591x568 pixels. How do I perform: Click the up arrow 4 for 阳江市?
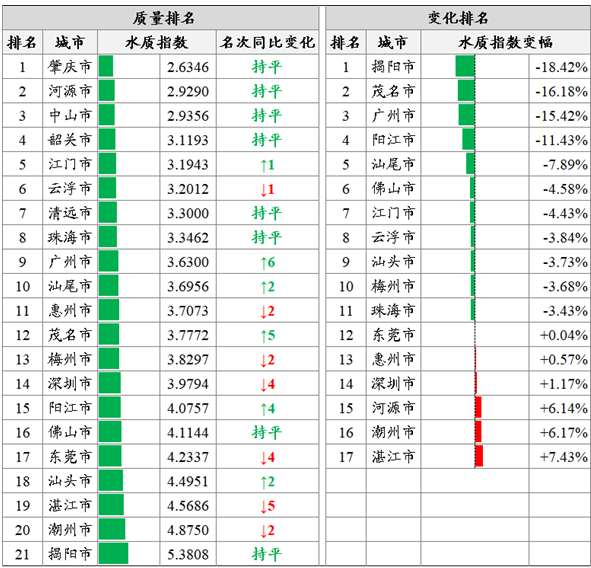pyautogui.click(x=268, y=409)
